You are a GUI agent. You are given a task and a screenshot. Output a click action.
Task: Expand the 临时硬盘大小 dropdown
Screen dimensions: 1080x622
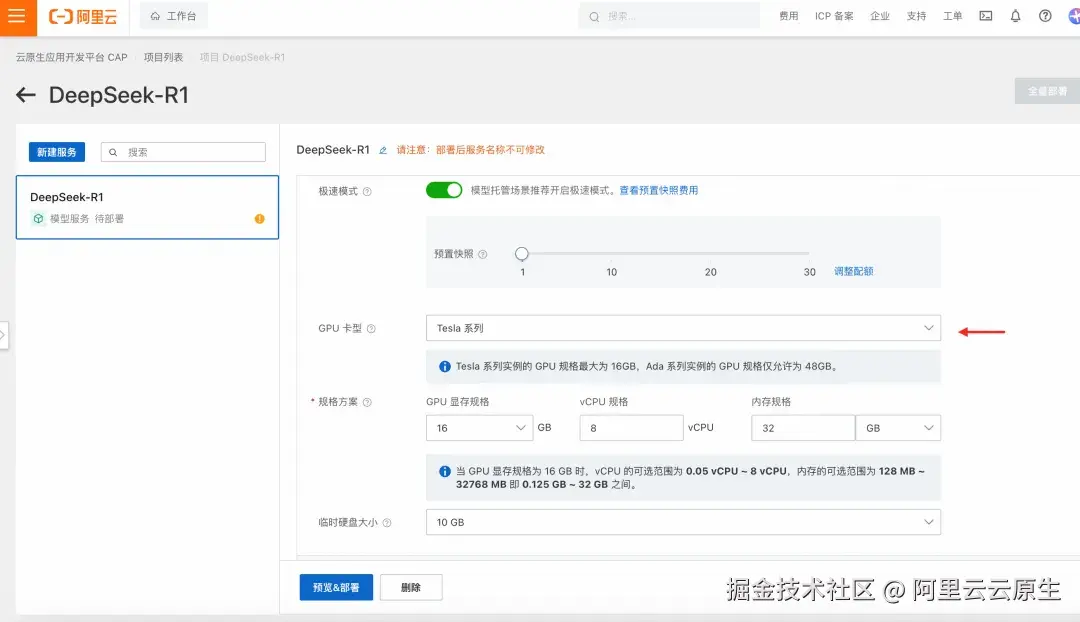coord(684,521)
